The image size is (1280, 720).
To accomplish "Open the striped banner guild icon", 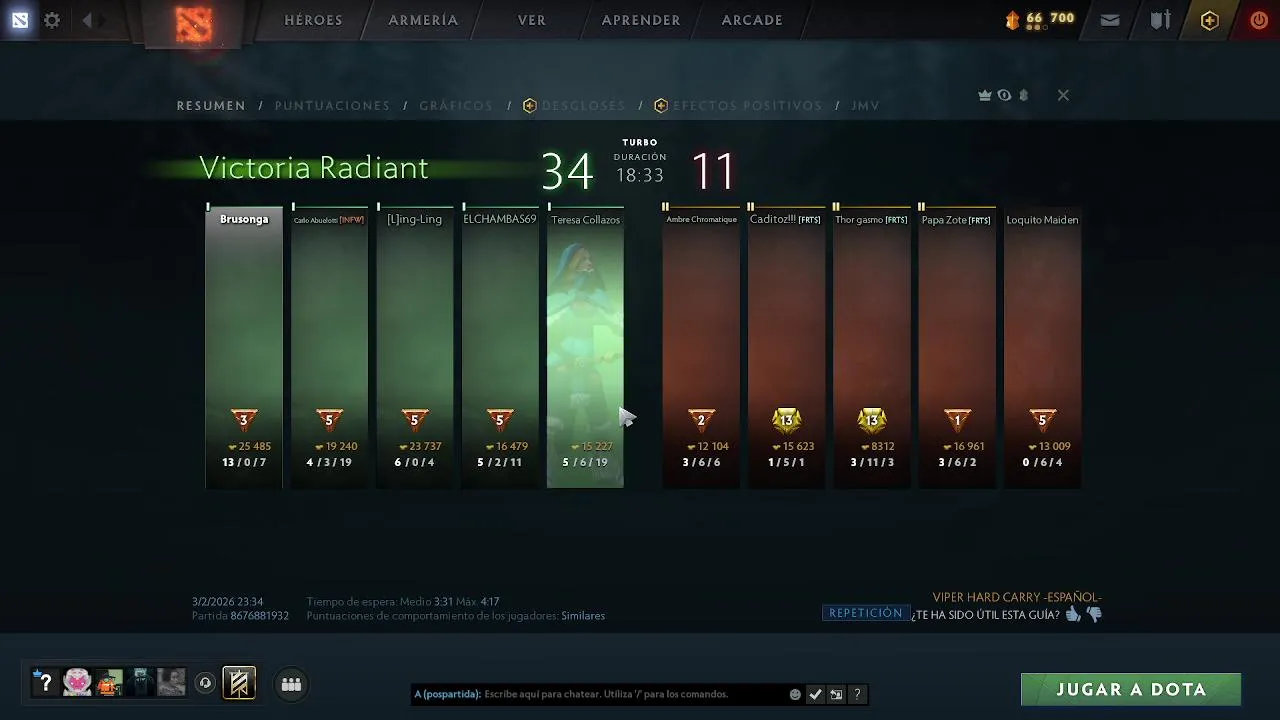I will [x=239, y=683].
